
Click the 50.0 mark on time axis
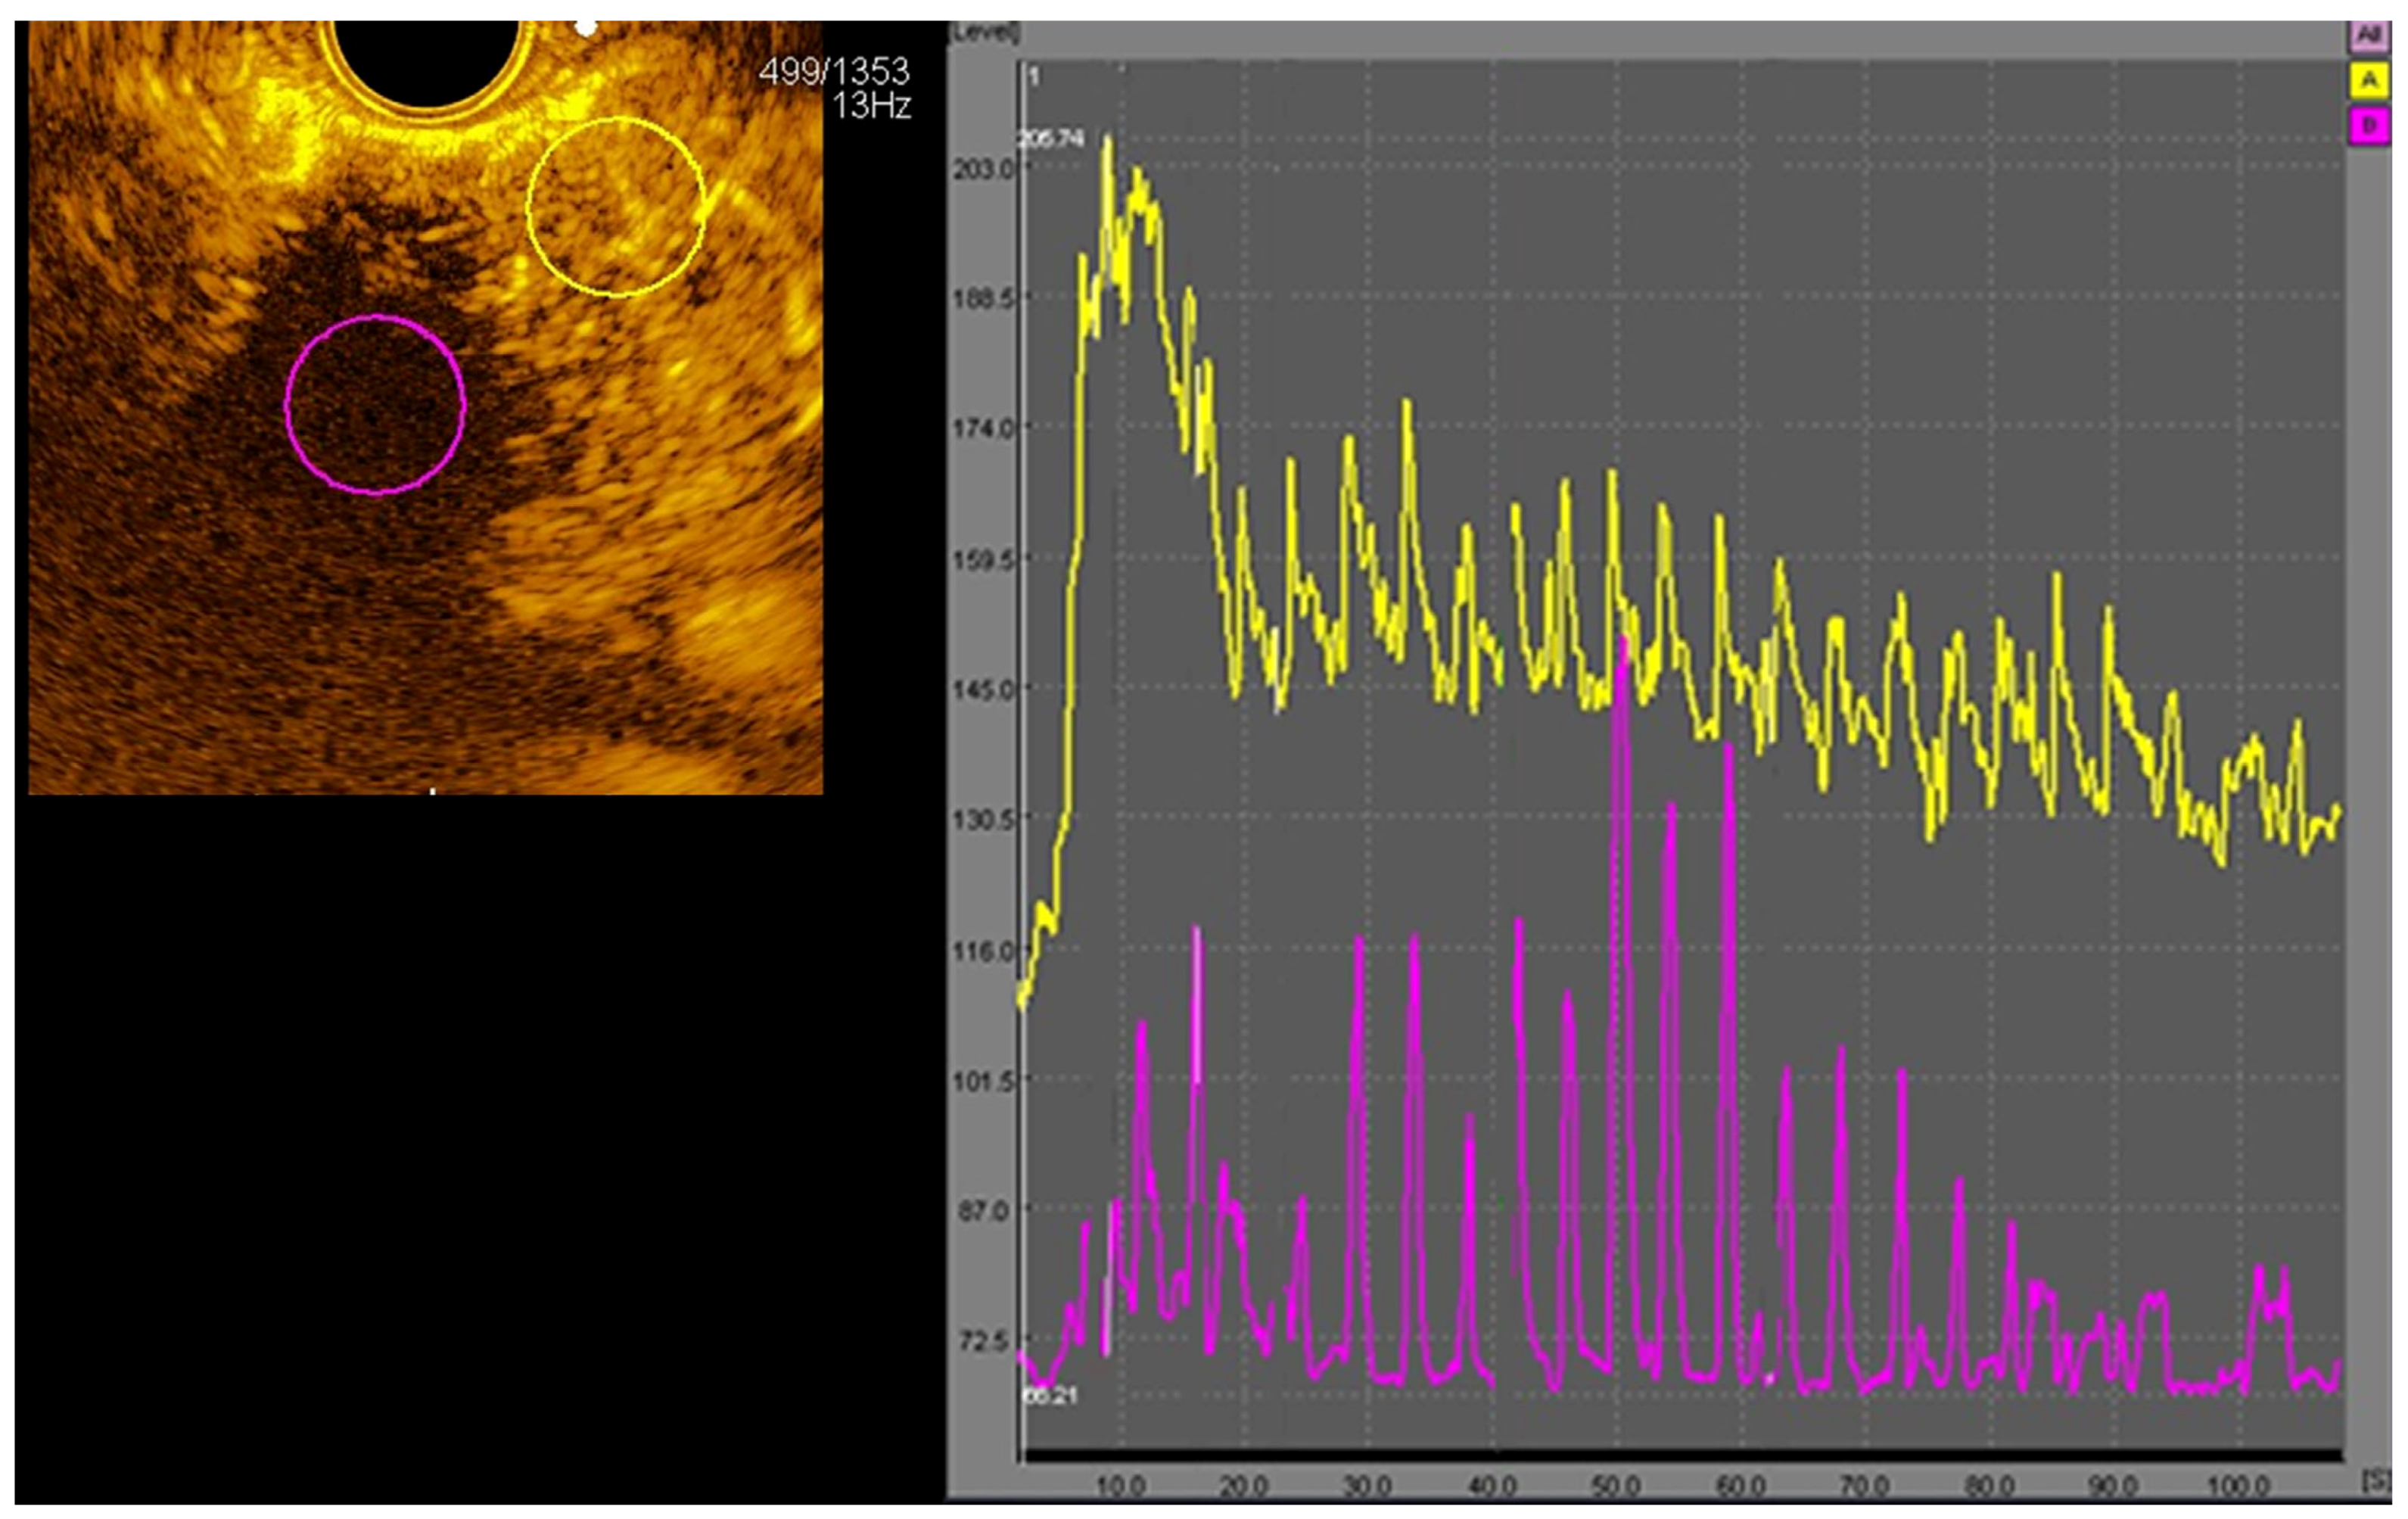1615,1485
